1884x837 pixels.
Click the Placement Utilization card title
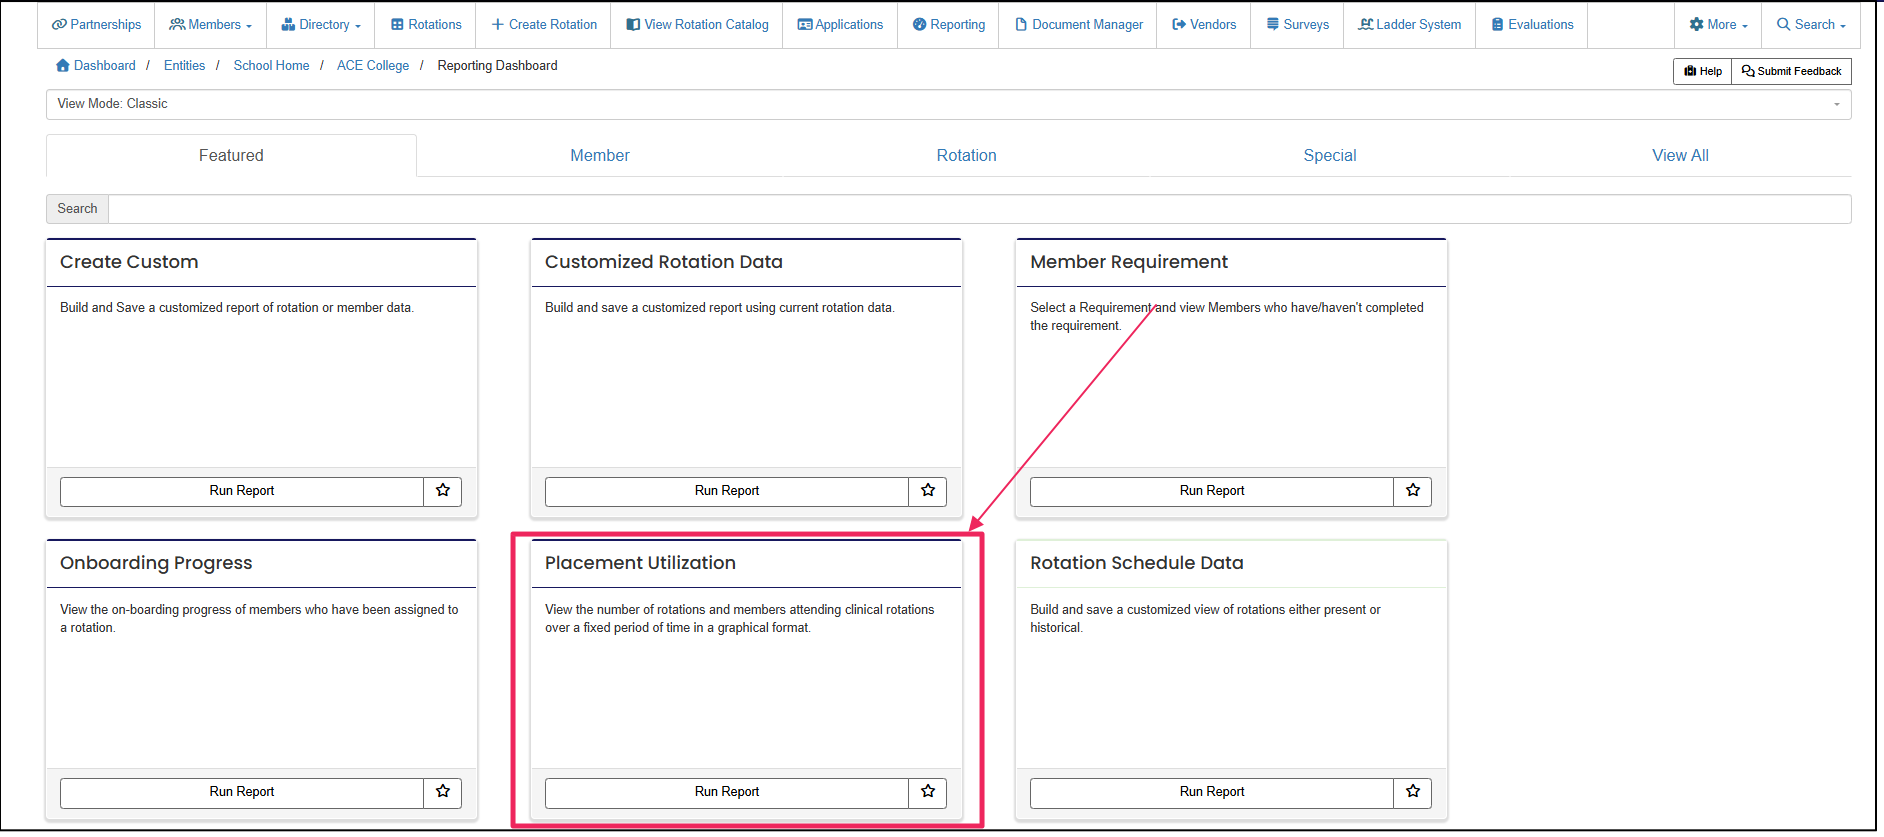pos(640,563)
